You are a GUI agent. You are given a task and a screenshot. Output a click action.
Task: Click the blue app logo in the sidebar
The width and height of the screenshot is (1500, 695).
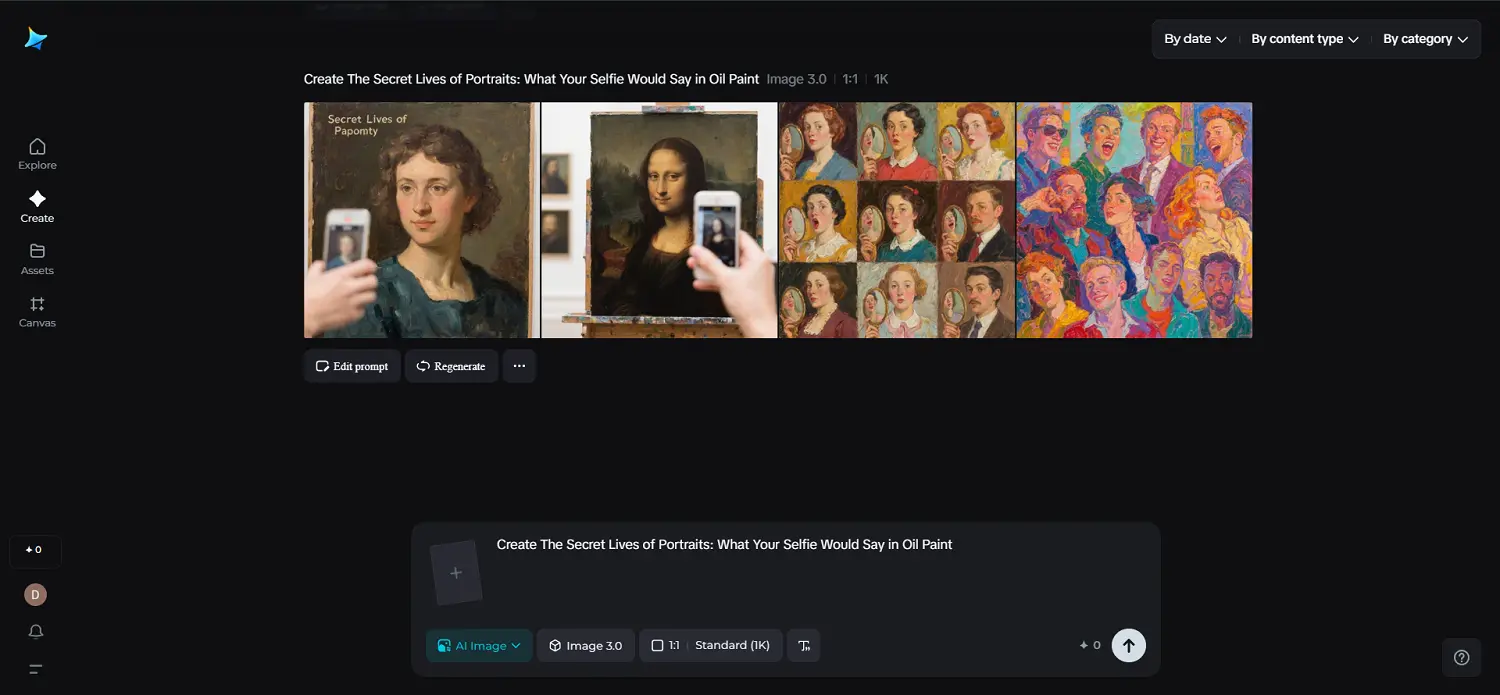click(x=36, y=38)
